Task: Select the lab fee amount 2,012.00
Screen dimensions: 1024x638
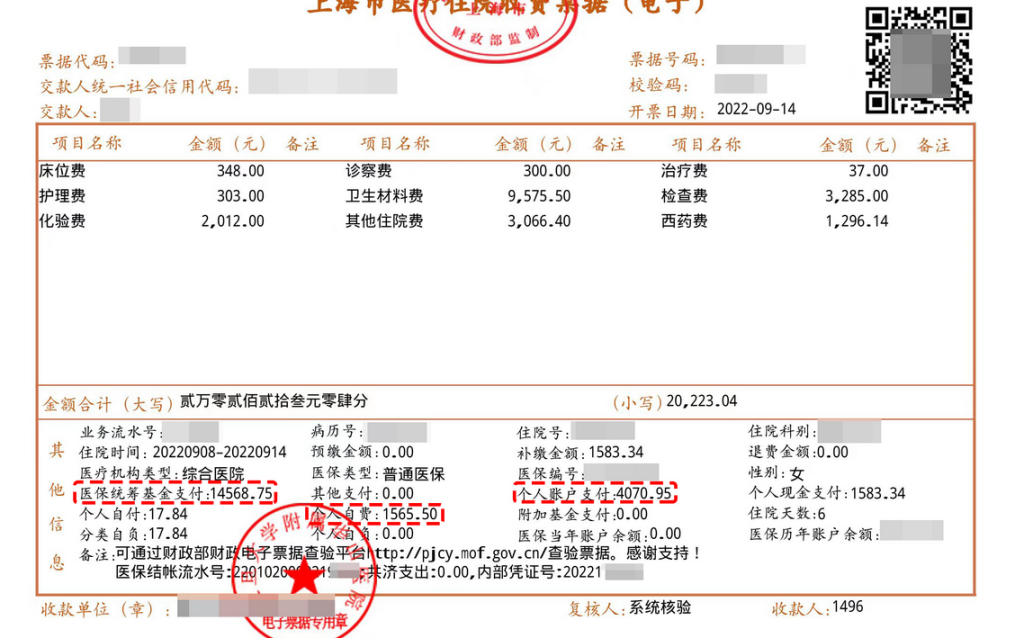Action: tap(232, 221)
